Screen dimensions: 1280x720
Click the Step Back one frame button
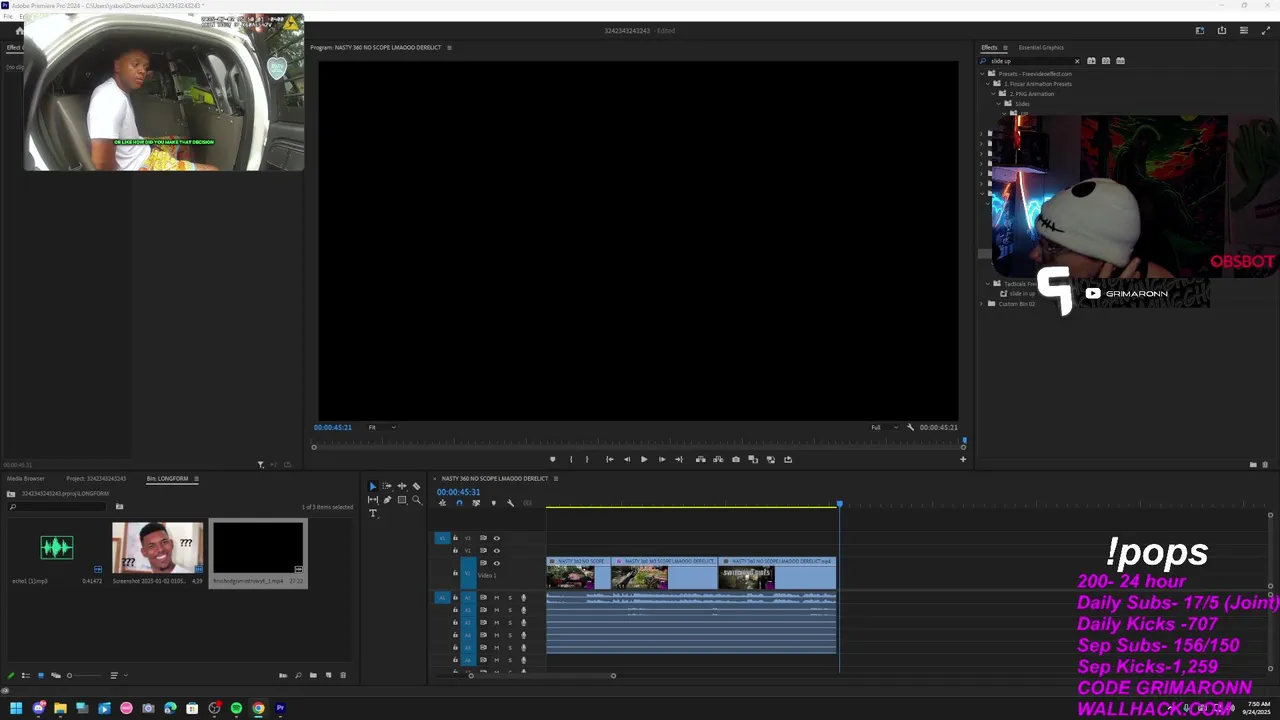click(x=627, y=460)
